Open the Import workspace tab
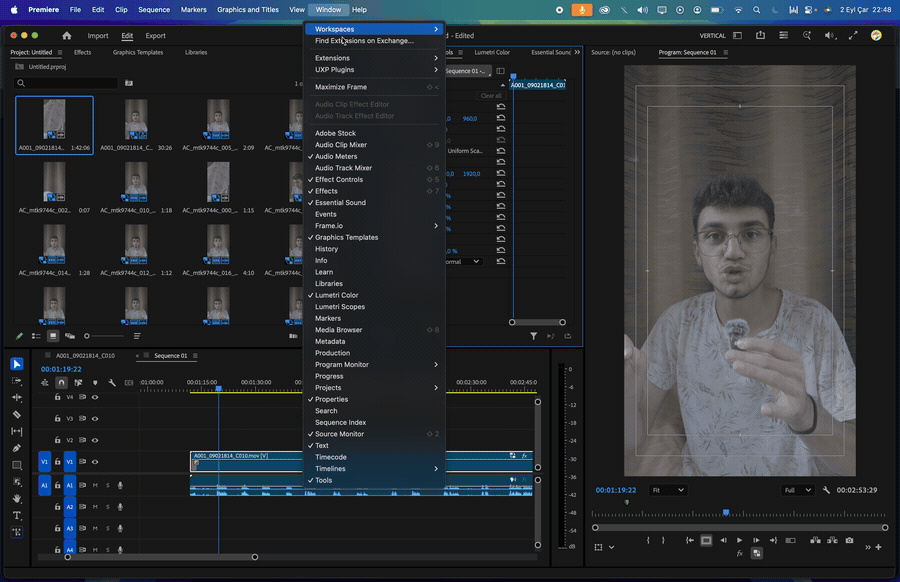This screenshot has height=582, width=900. pyautogui.click(x=98, y=36)
